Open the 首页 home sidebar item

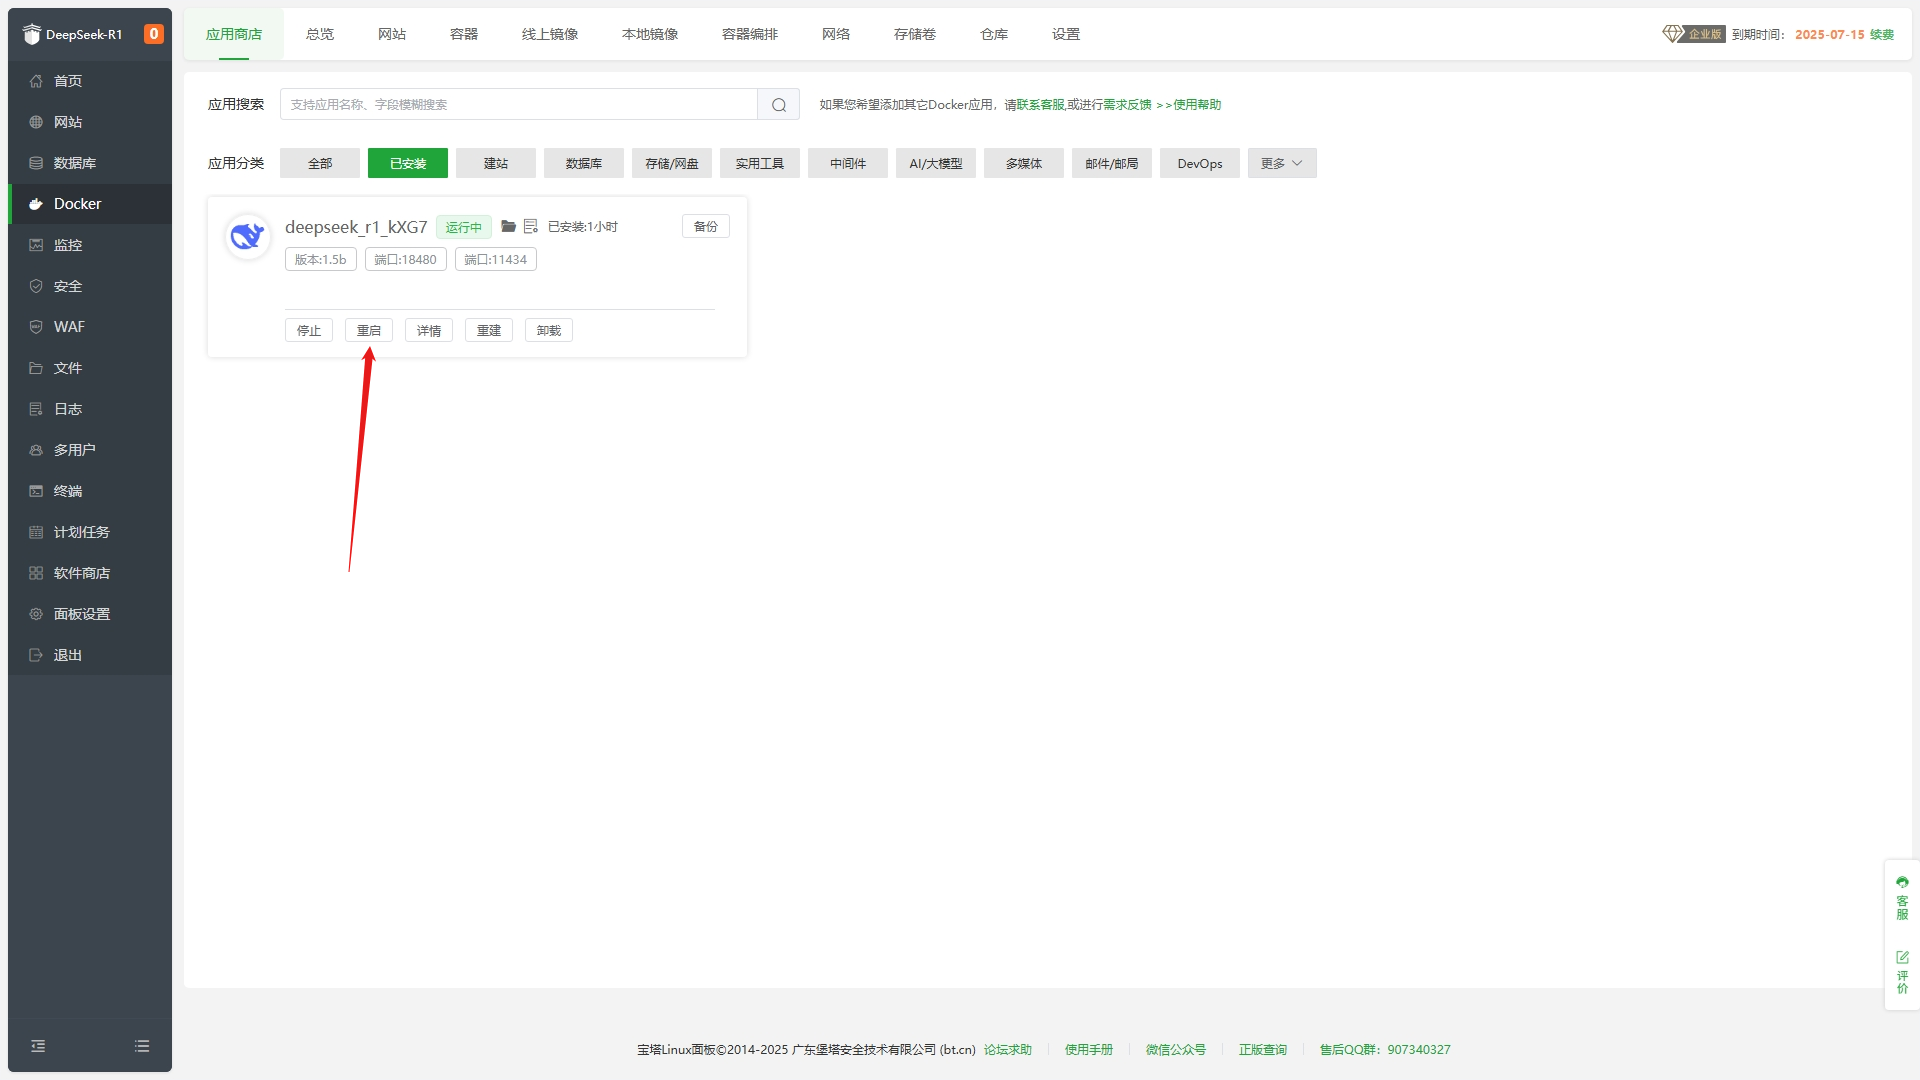90,81
